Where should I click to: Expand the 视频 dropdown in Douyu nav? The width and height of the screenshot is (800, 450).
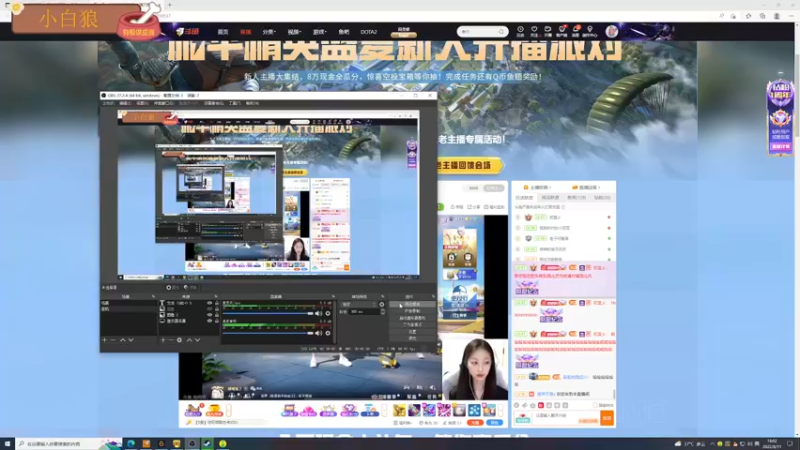294,32
